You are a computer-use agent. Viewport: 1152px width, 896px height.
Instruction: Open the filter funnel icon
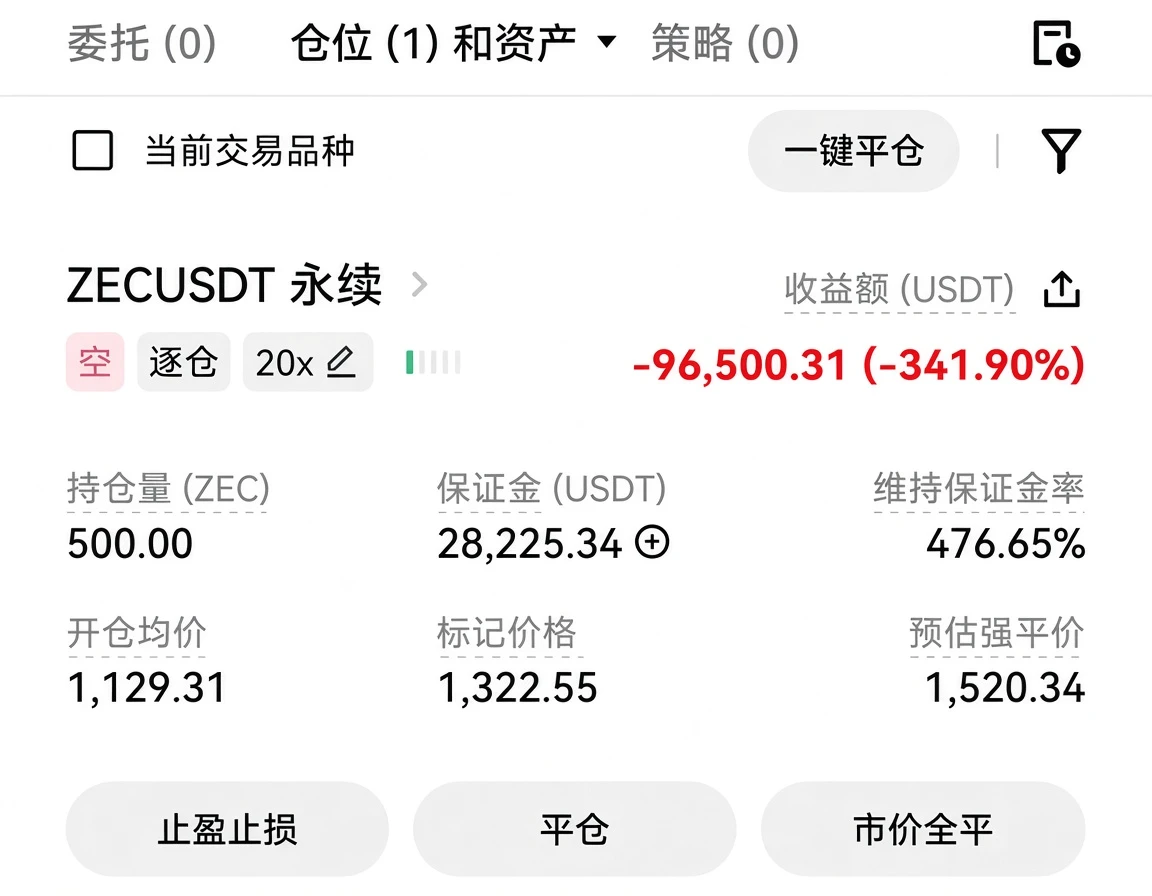point(1061,151)
